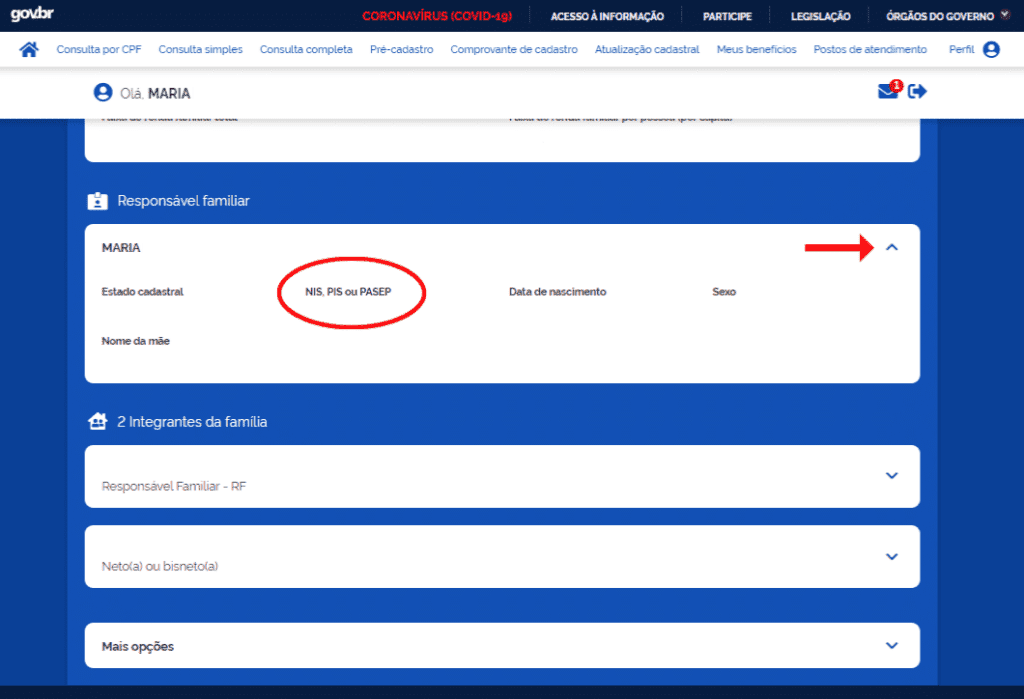
Task: Open Consulta por CPF menu item
Action: point(99,49)
